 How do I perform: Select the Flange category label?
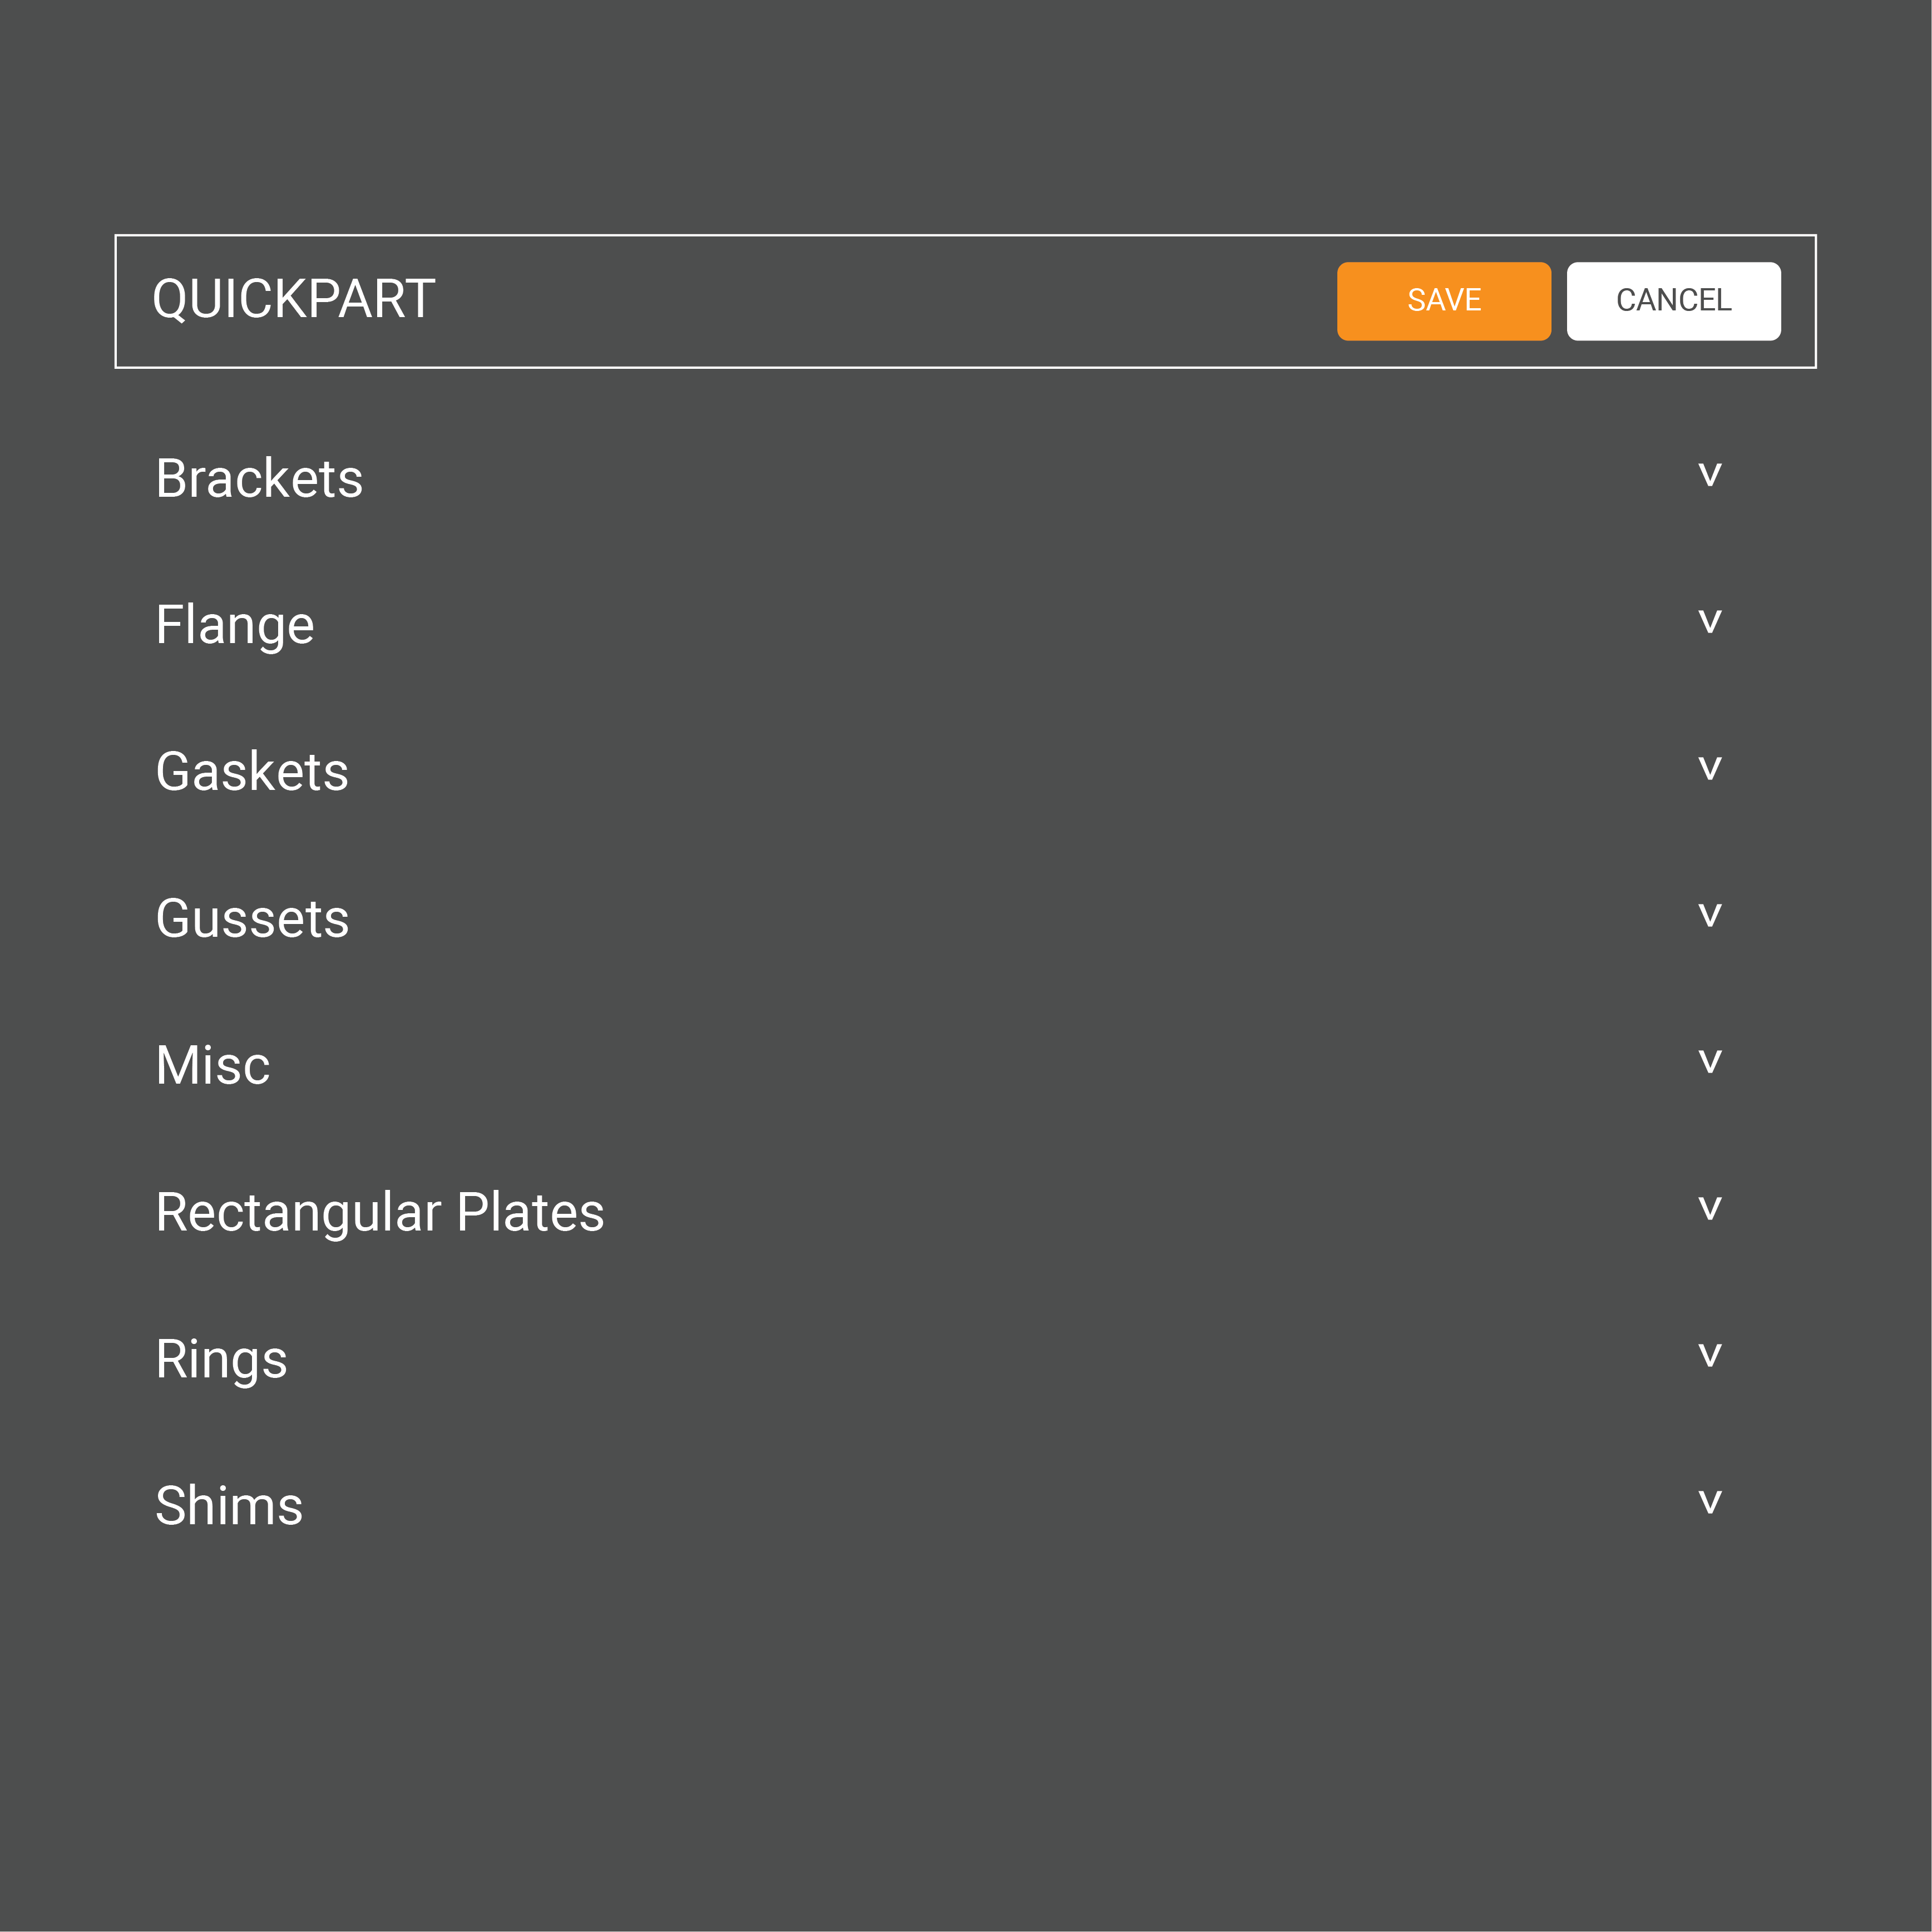pos(235,625)
